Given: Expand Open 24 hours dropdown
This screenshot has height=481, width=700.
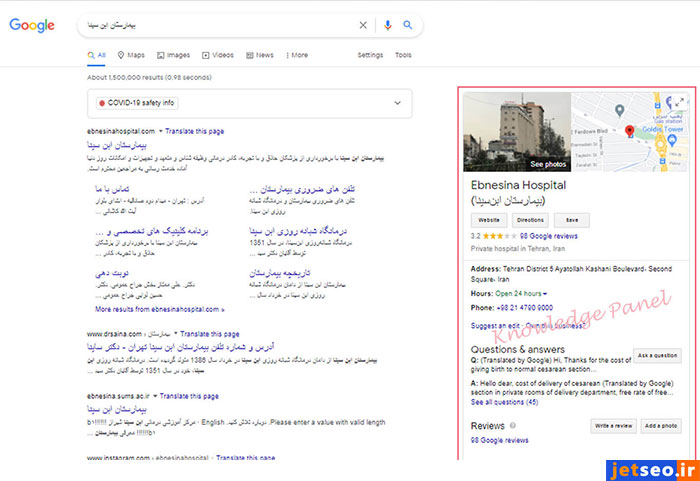Looking at the screenshot, I should click(x=521, y=293).
